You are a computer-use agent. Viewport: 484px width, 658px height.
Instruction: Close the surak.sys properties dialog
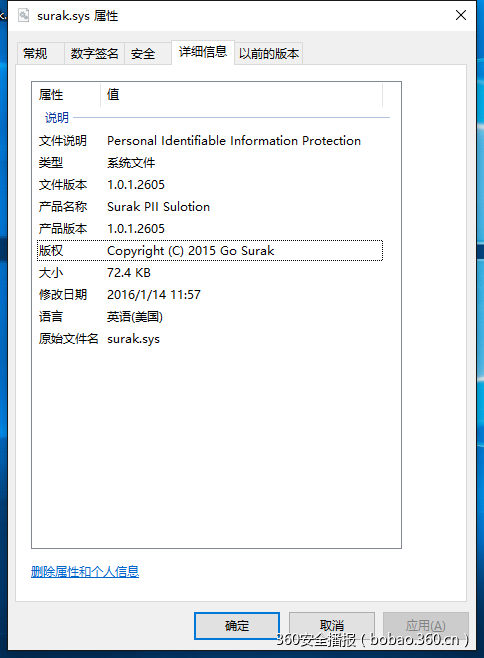click(x=461, y=16)
